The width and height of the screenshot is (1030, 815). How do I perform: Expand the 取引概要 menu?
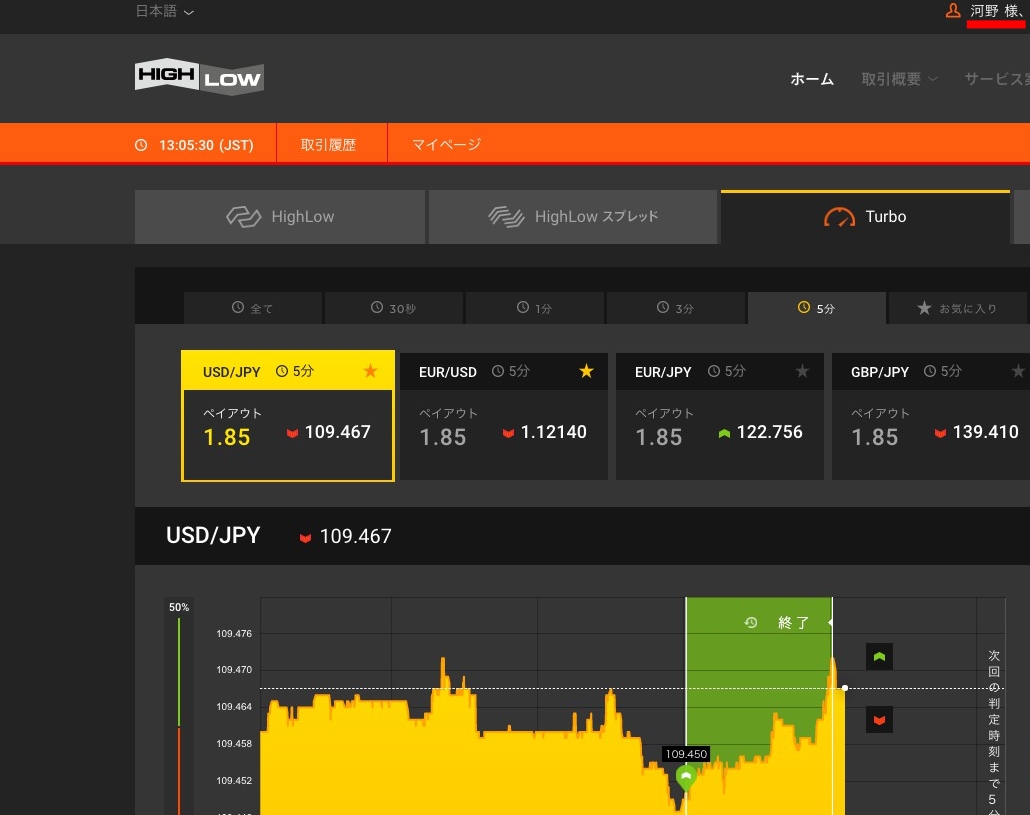[x=899, y=79]
